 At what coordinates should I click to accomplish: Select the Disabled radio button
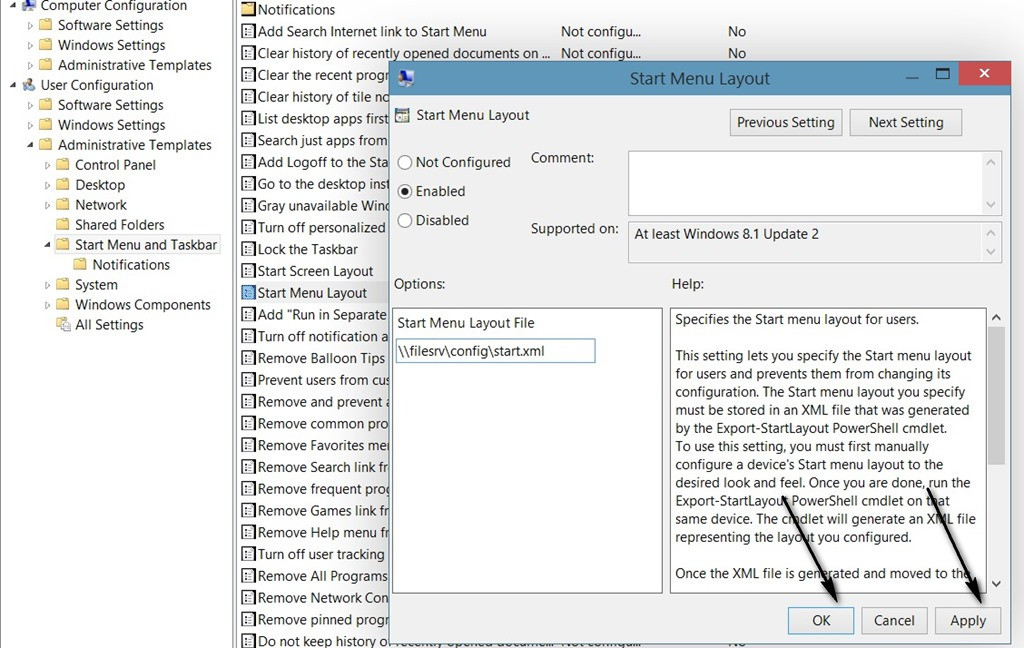click(x=405, y=220)
